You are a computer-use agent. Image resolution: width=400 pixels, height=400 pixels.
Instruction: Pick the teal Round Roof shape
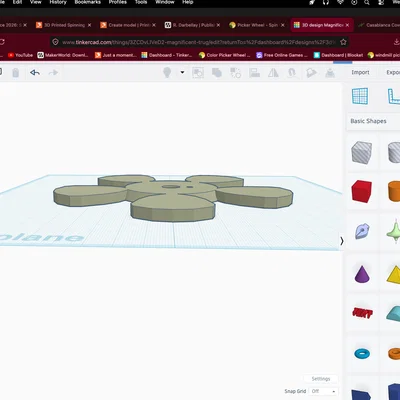pos(393,314)
